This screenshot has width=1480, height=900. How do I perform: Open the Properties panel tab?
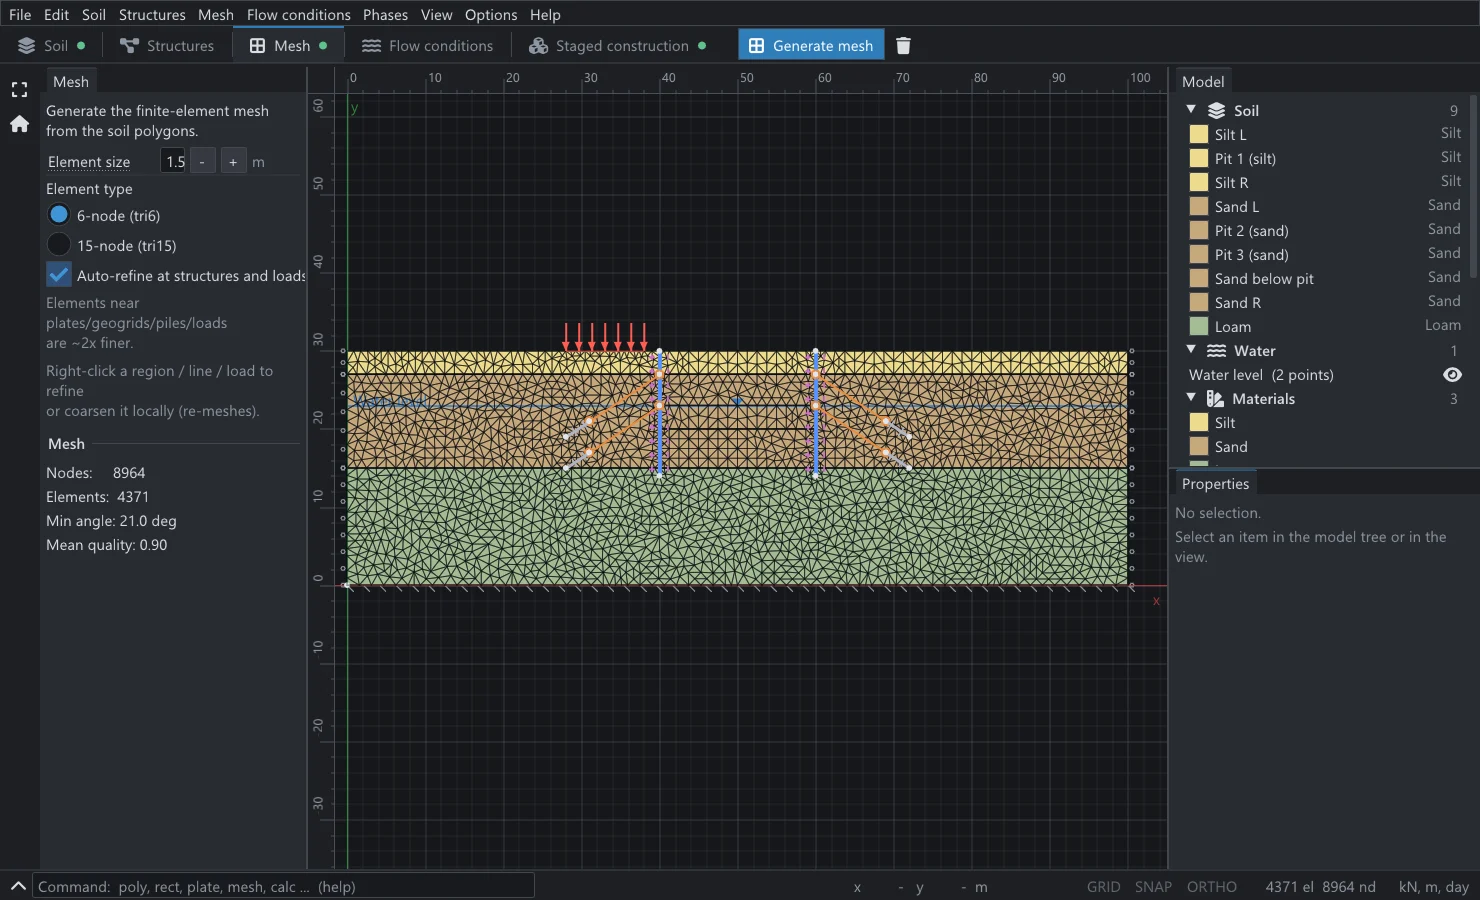pos(1215,483)
